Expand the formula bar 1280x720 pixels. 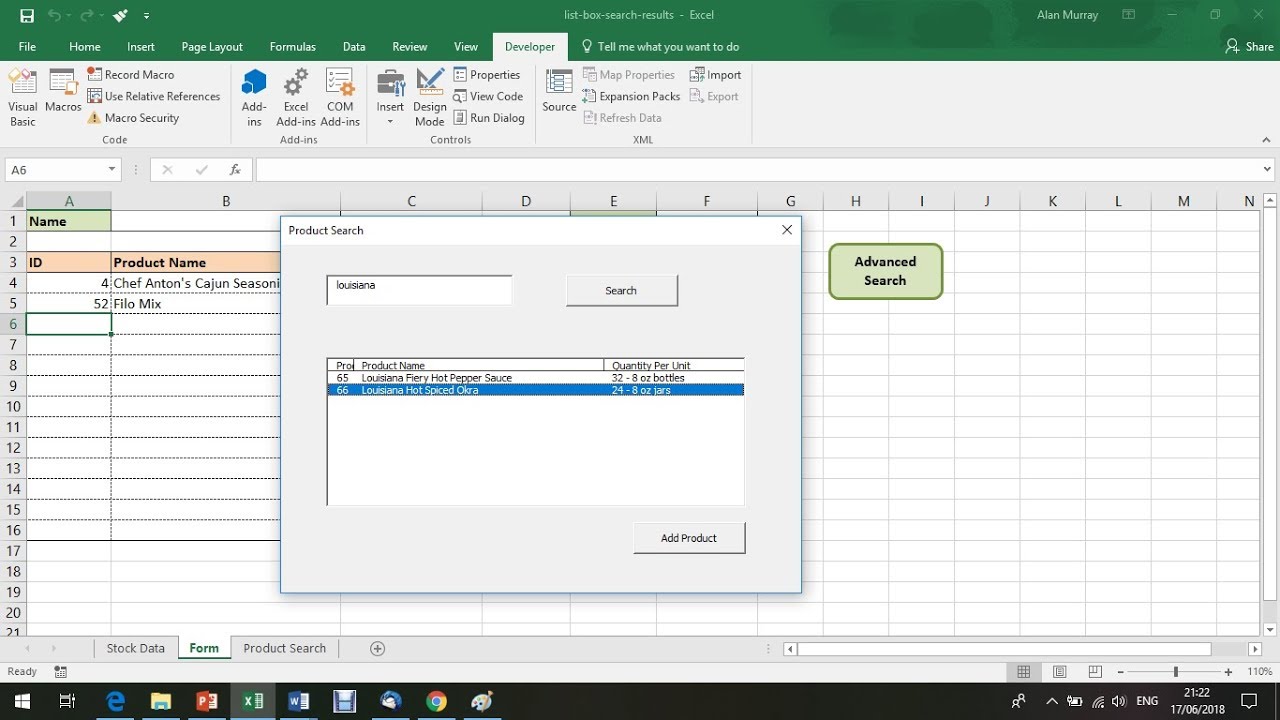(x=1267, y=170)
